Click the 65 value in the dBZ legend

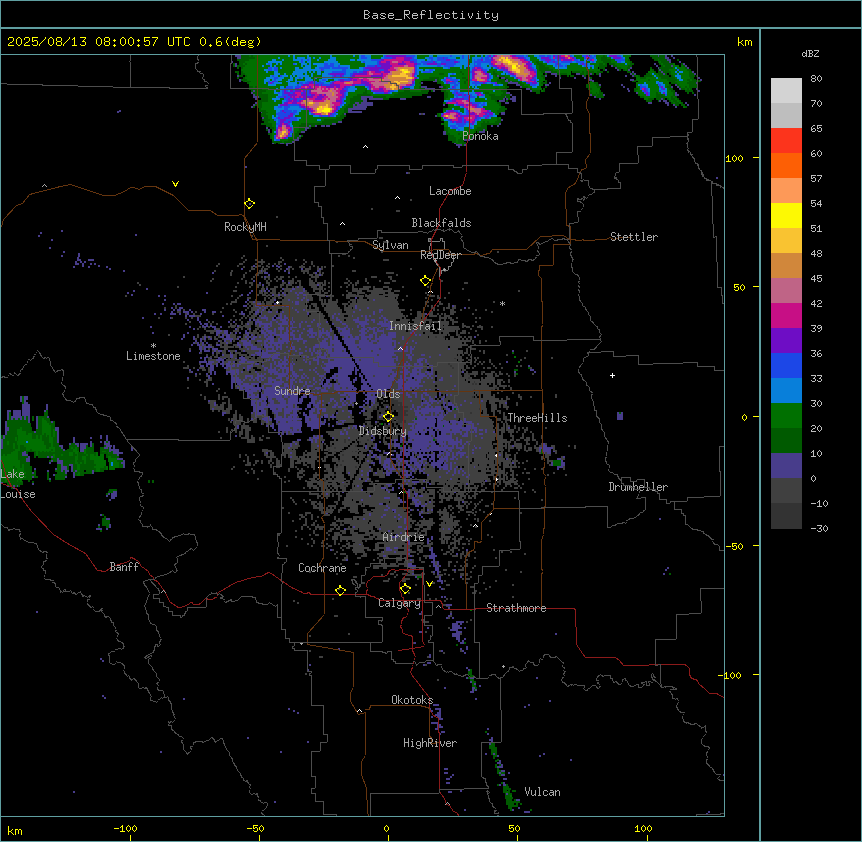point(816,129)
